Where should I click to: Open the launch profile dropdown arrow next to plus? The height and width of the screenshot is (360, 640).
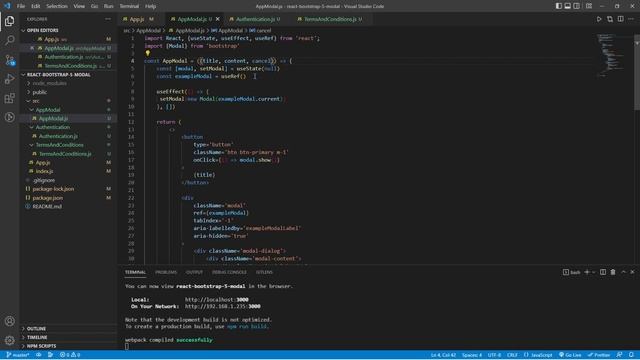pyautogui.click(x=594, y=272)
